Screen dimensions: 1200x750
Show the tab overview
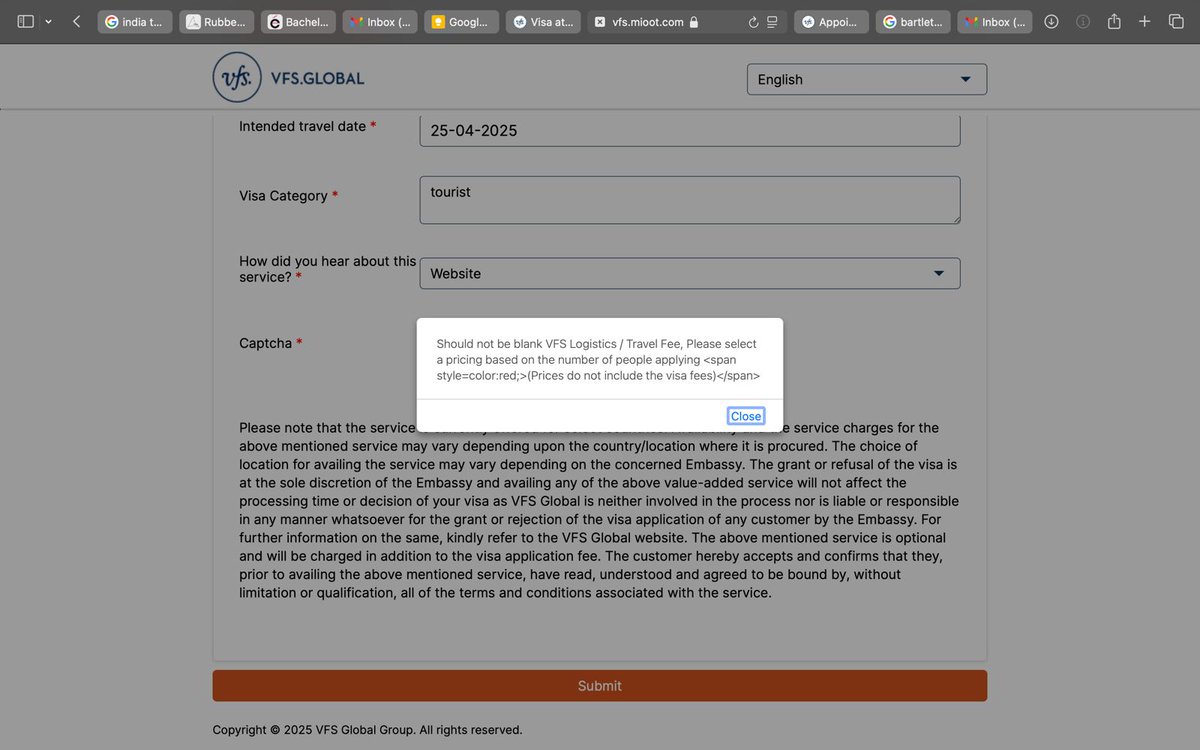tap(1176, 21)
